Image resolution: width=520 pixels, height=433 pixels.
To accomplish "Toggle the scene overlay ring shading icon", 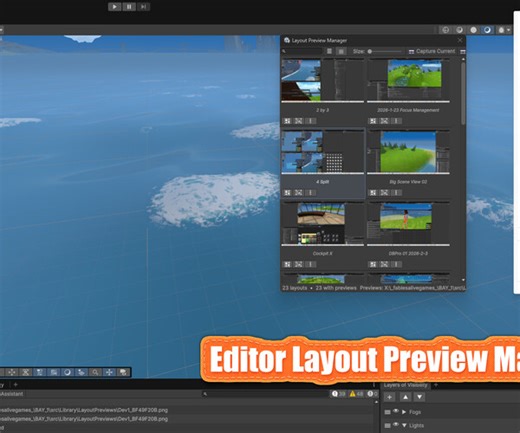I will coord(68,372).
